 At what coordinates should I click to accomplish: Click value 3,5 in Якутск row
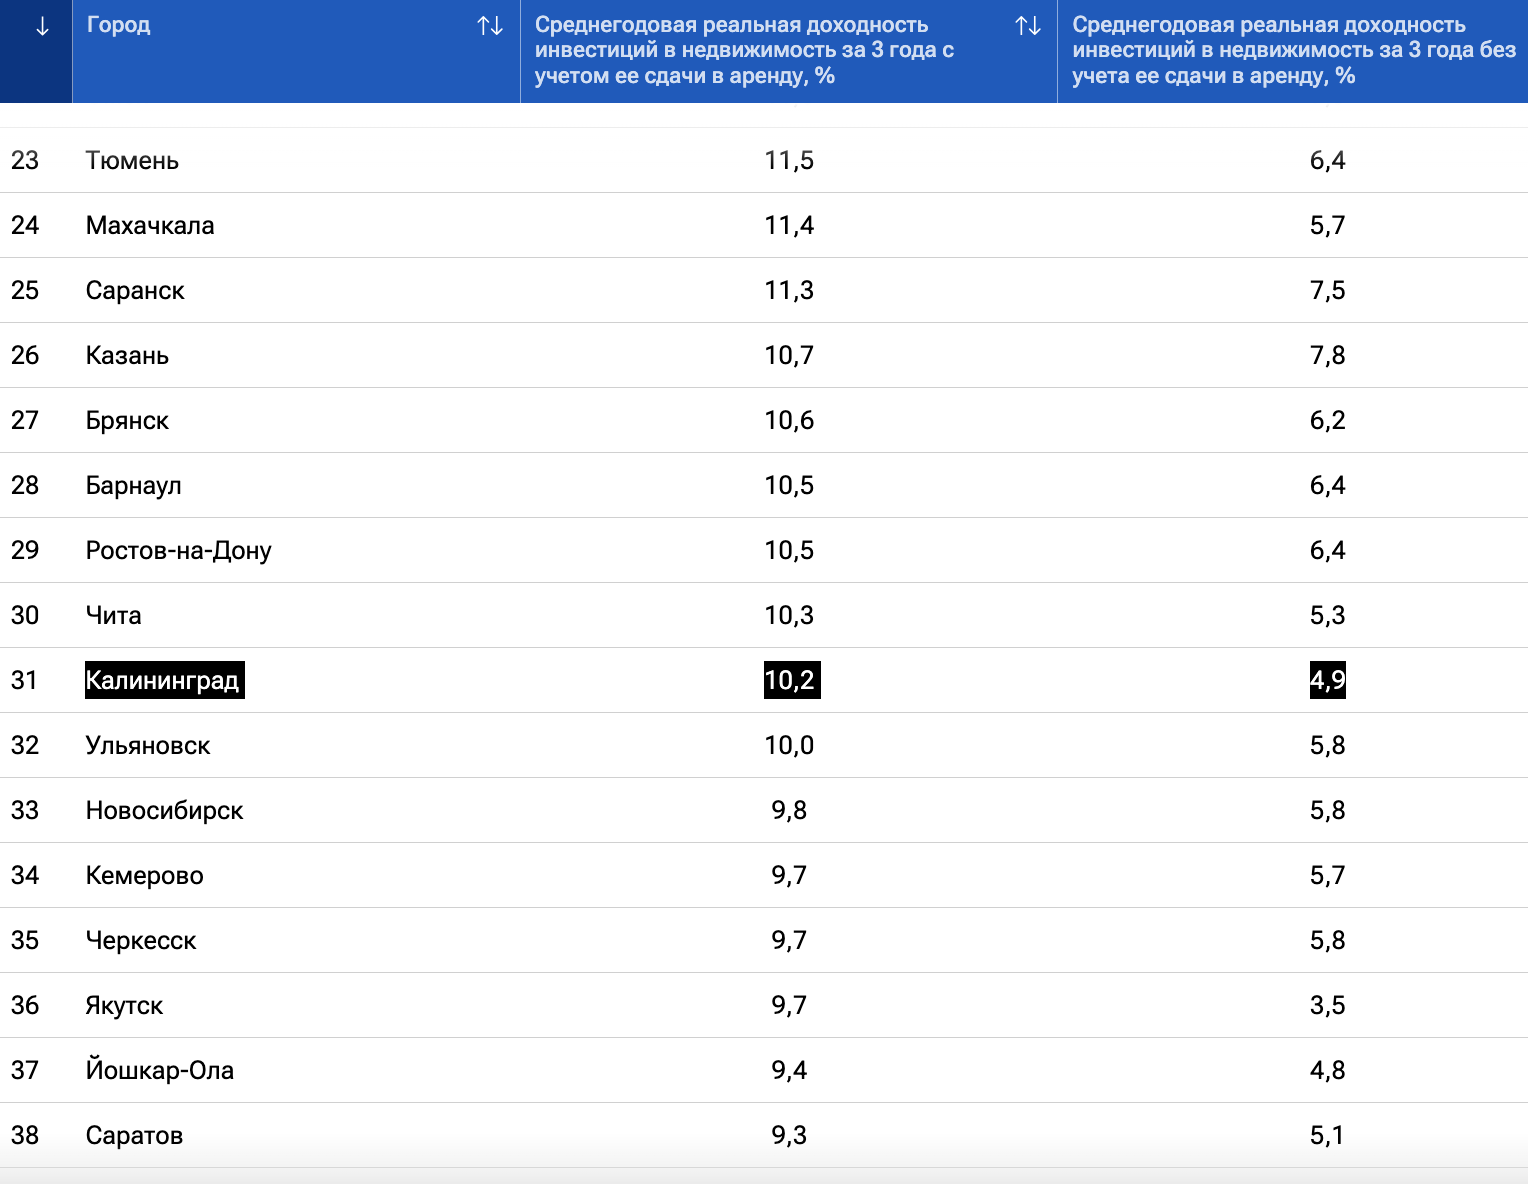pos(1327,1006)
